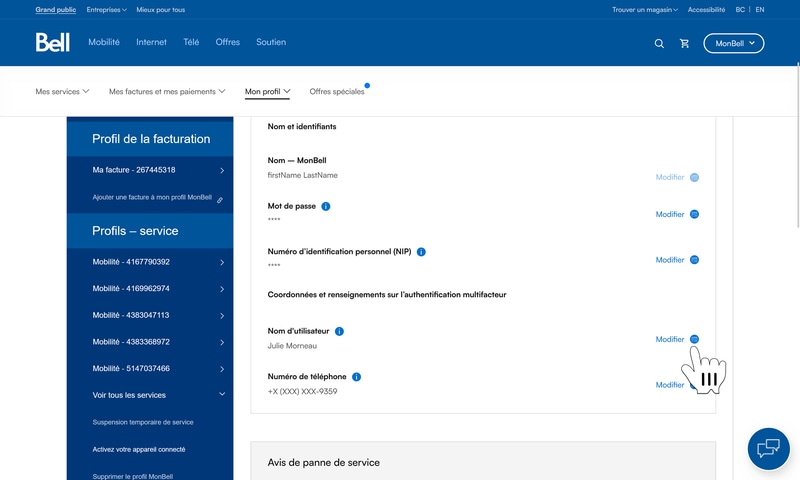This screenshot has height=480, width=800.
Task: Click the info icon beside Mot de passe
Action: (326, 207)
